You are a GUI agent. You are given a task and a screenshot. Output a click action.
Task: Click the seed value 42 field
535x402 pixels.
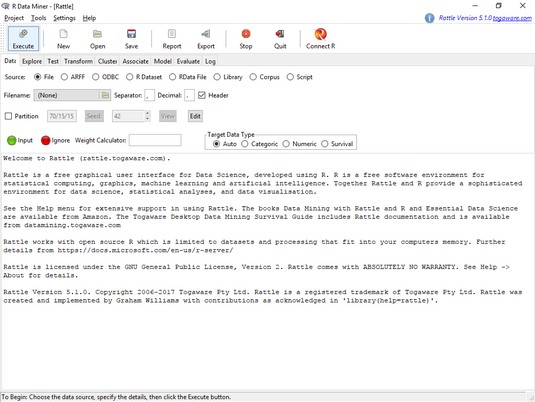pyautogui.click(x=129, y=116)
